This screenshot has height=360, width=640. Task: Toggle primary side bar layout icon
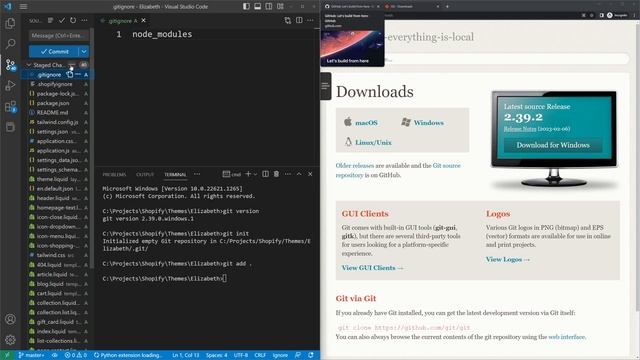246,7
